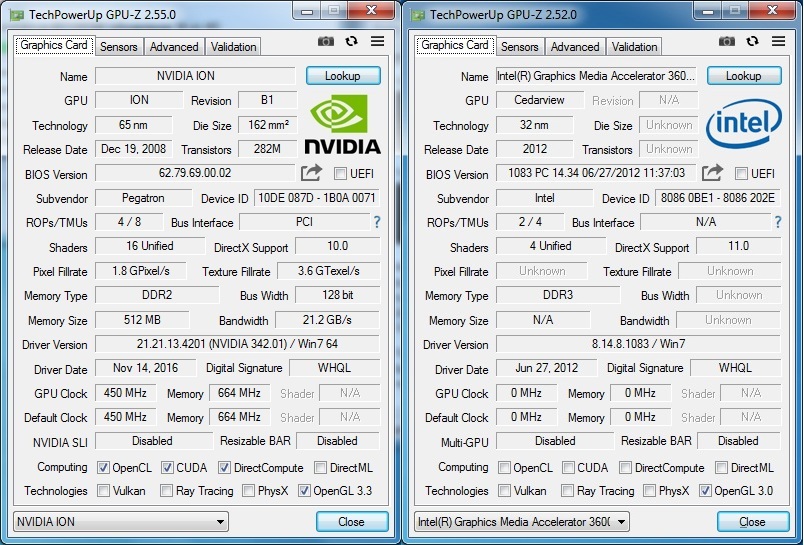804x545 pixels.
Task: Click Bus Interface question mark in Intel window
Action: (x=778, y=222)
